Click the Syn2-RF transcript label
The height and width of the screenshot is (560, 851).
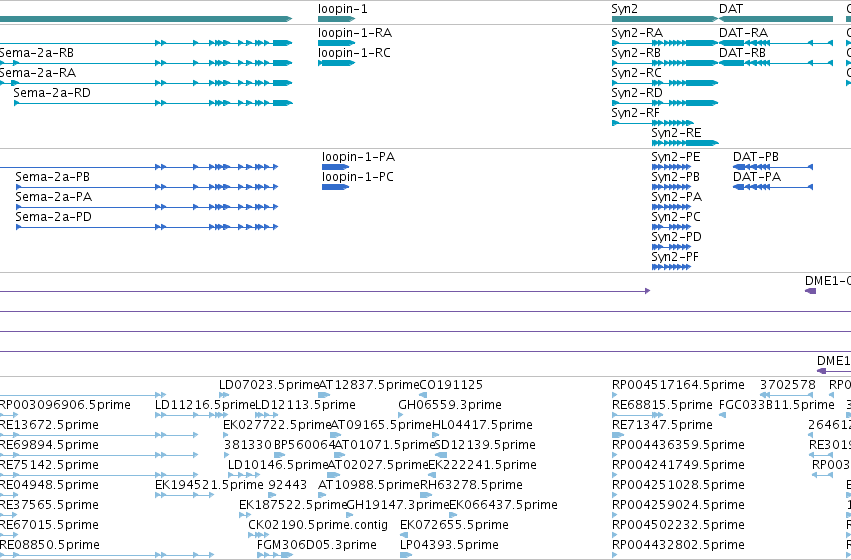click(x=636, y=113)
